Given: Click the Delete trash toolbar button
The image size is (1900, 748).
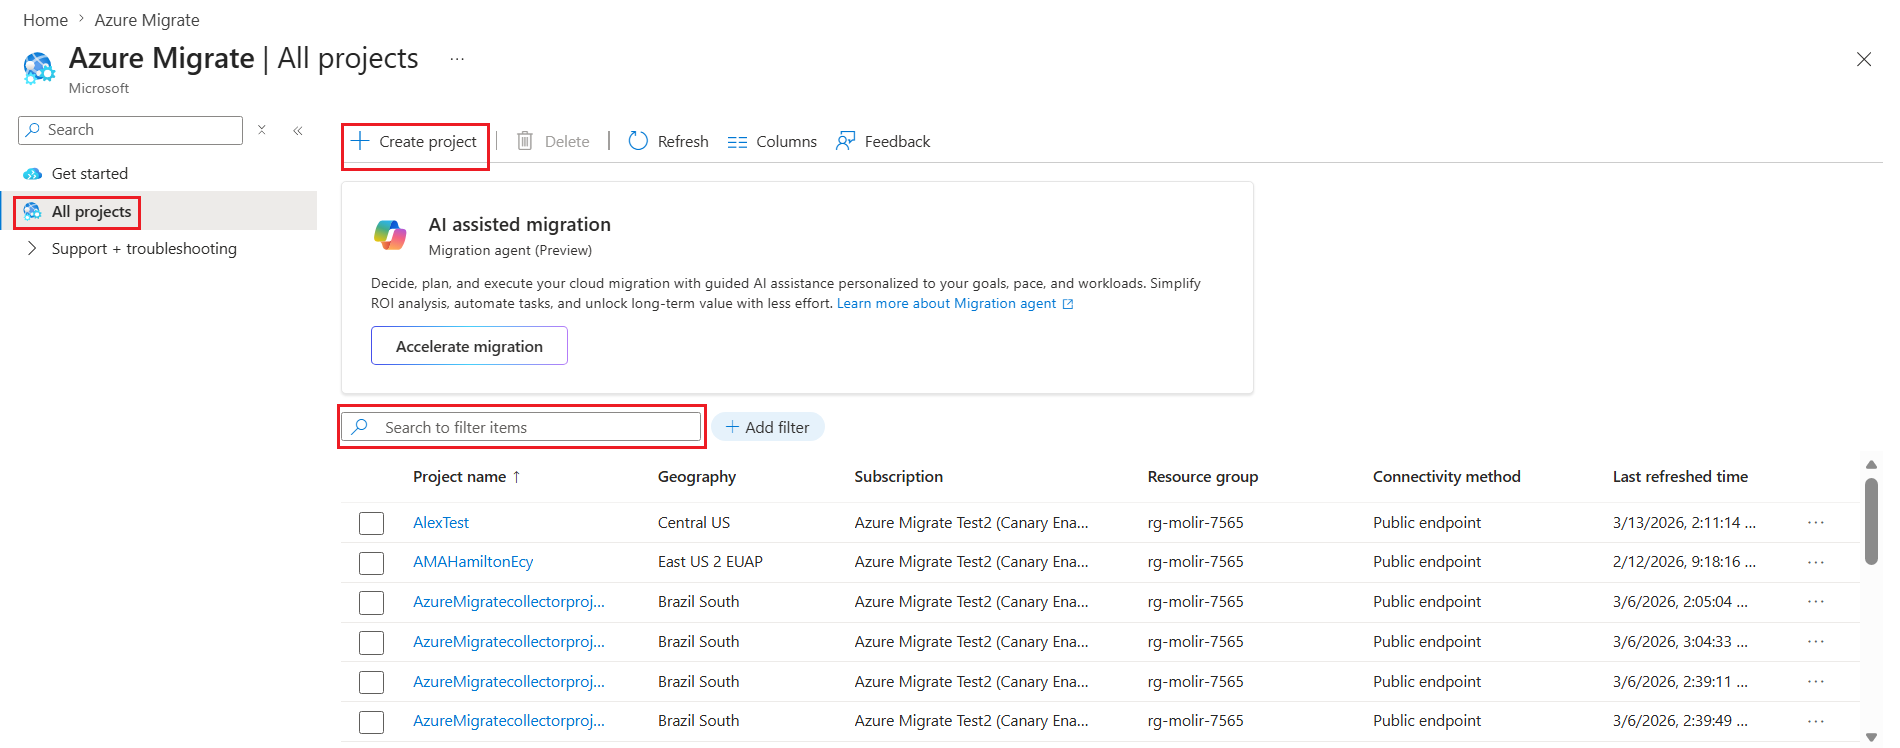Looking at the screenshot, I should click(x=553, y=142).
